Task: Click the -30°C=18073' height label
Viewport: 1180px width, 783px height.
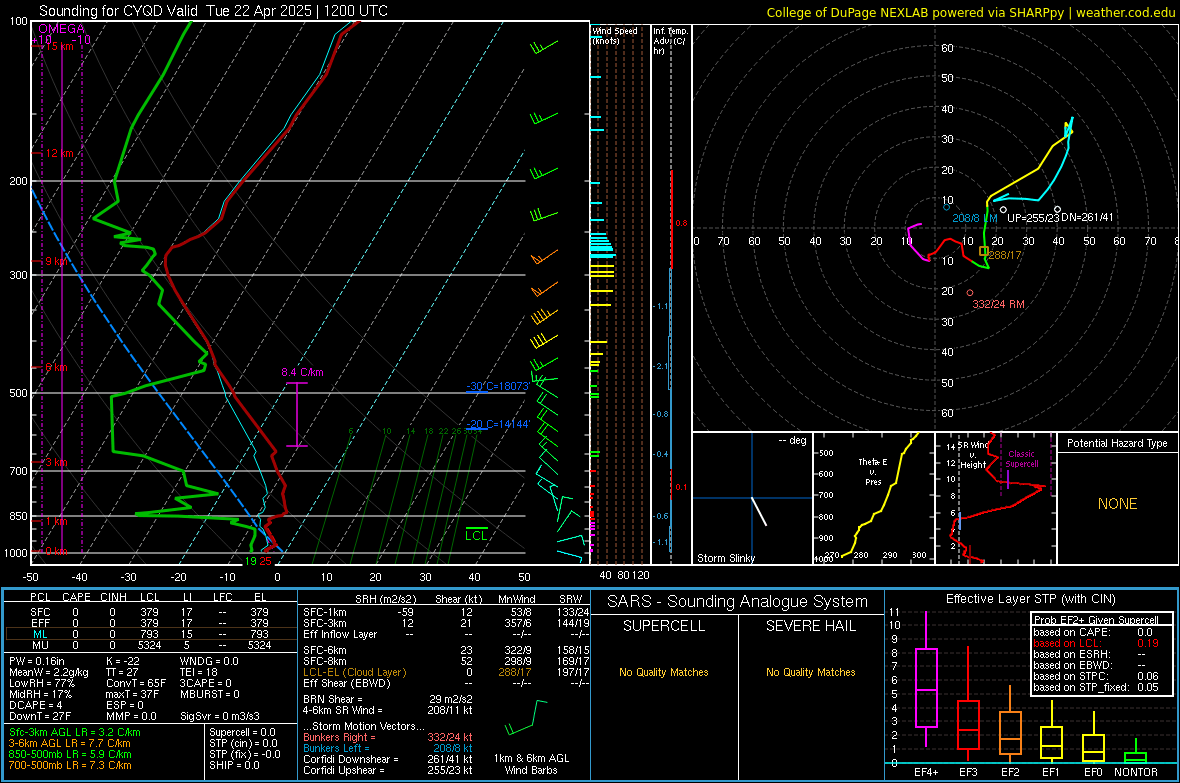Action: (497, 386)
